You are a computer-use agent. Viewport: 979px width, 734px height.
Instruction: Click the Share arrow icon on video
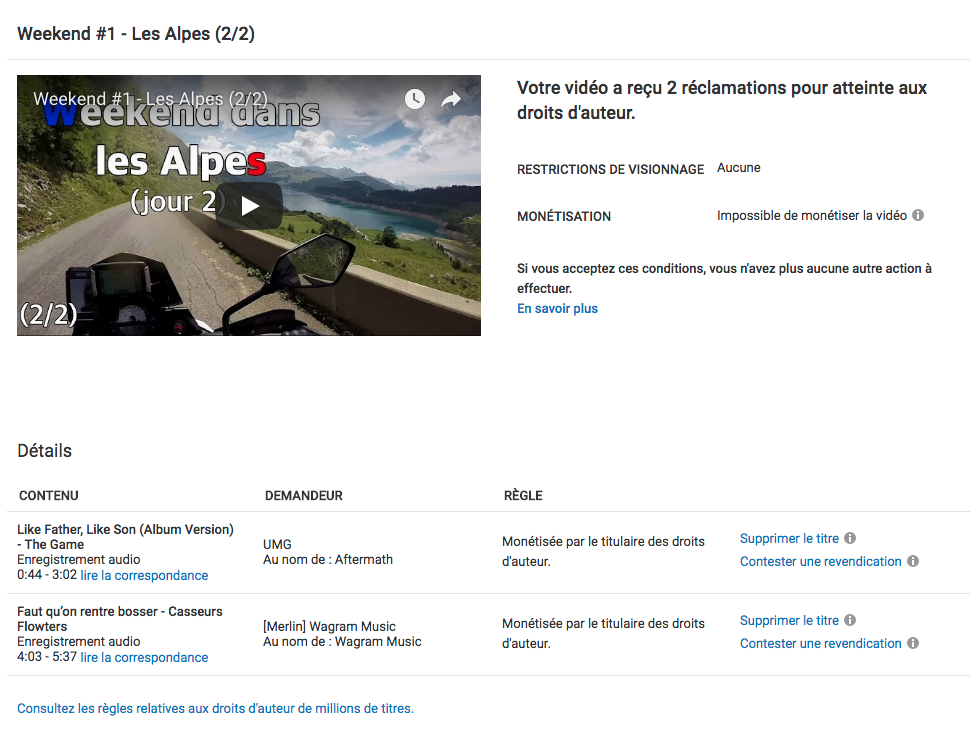[451, 99]
